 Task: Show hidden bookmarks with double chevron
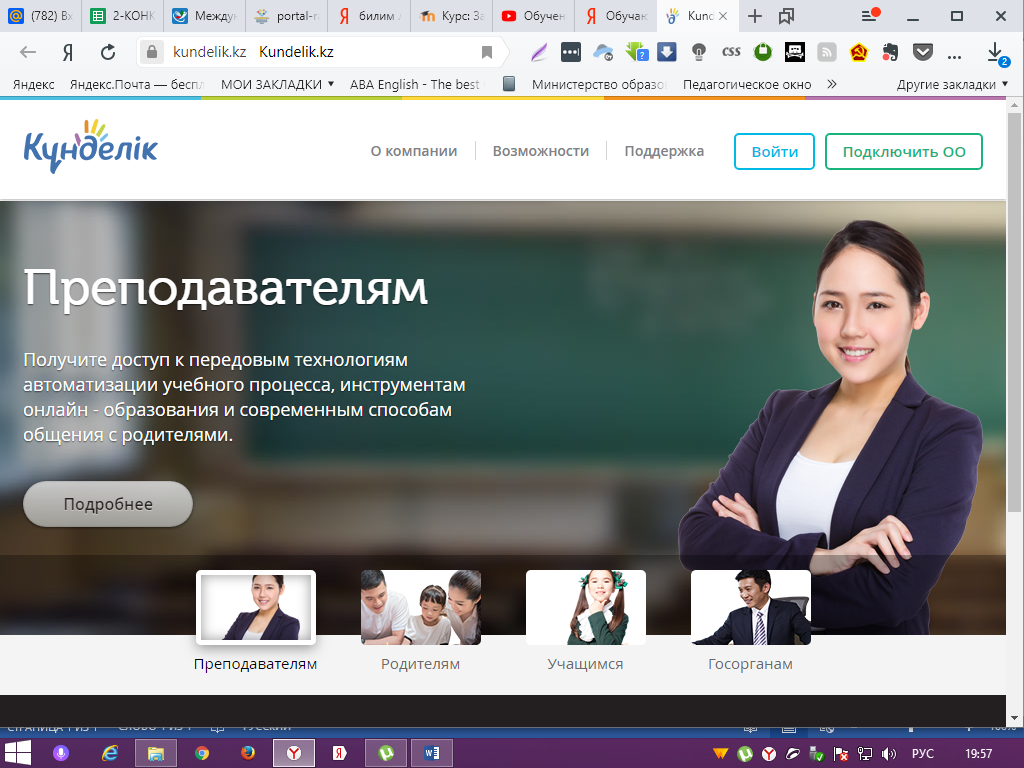831,84
